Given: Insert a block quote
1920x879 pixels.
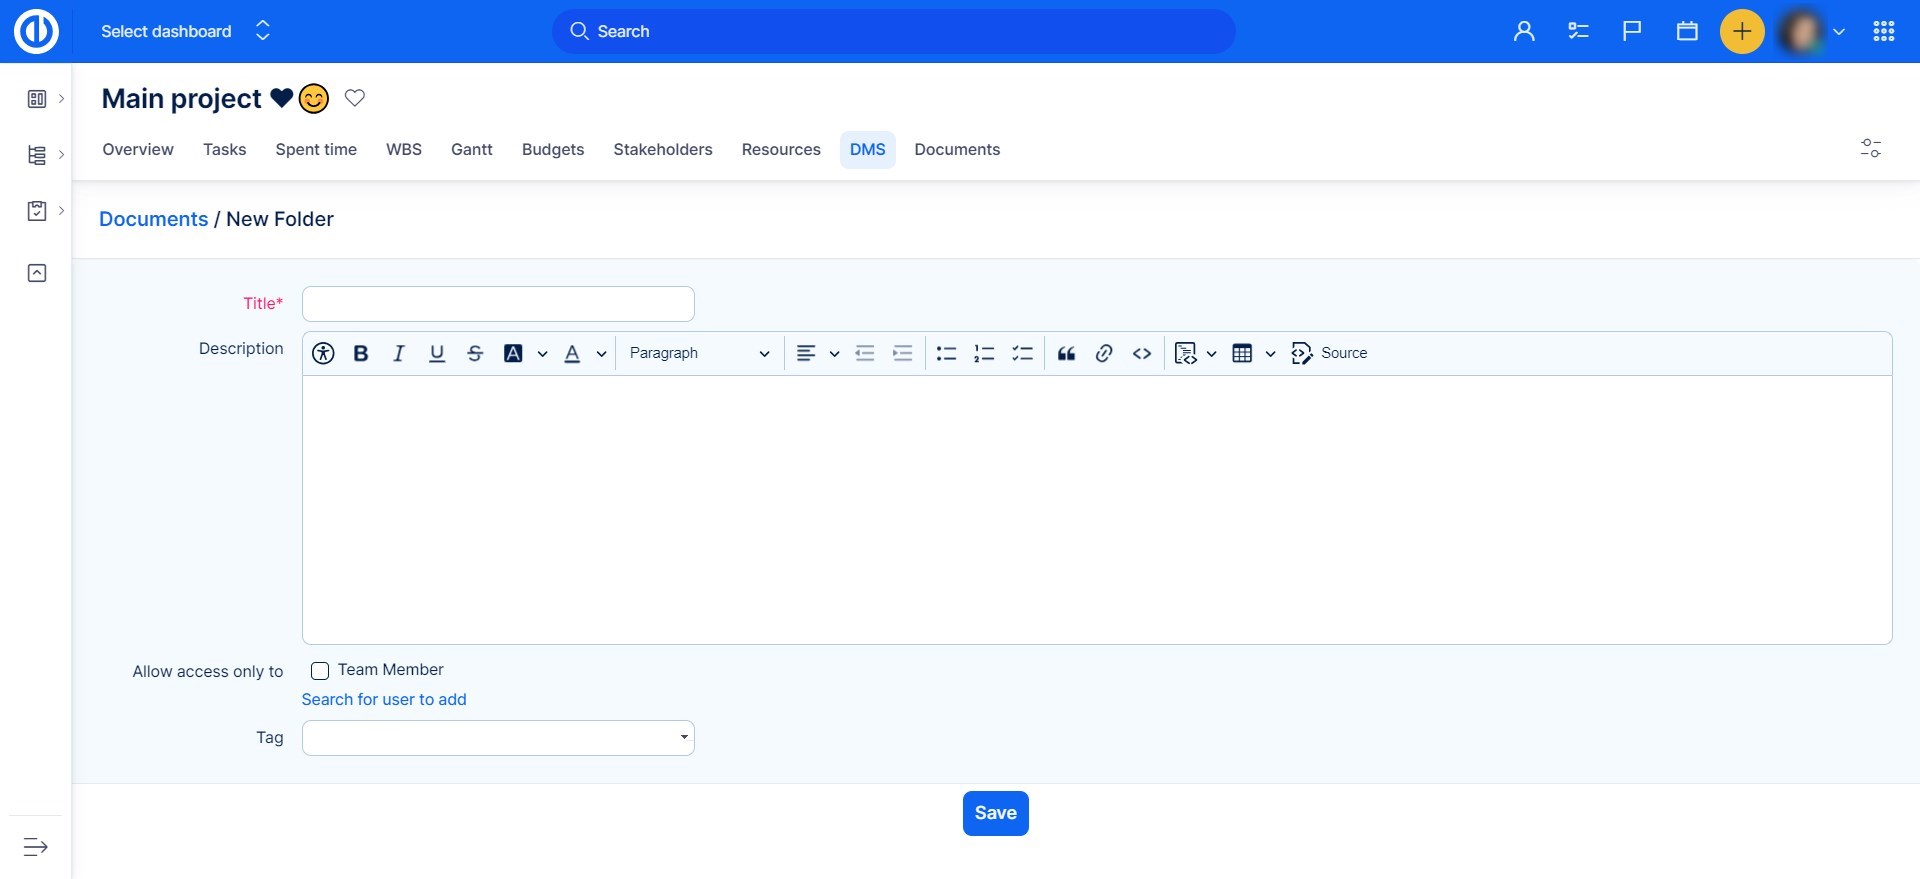Looking at the screenshot, I should [x=1066, y=353].
